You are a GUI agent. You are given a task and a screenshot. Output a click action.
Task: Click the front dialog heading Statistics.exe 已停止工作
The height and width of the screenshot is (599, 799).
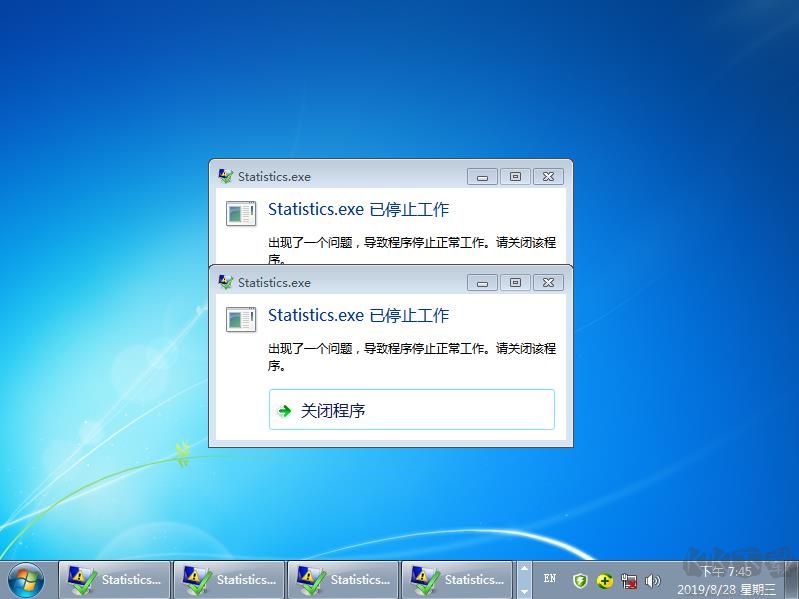point(358,315)
